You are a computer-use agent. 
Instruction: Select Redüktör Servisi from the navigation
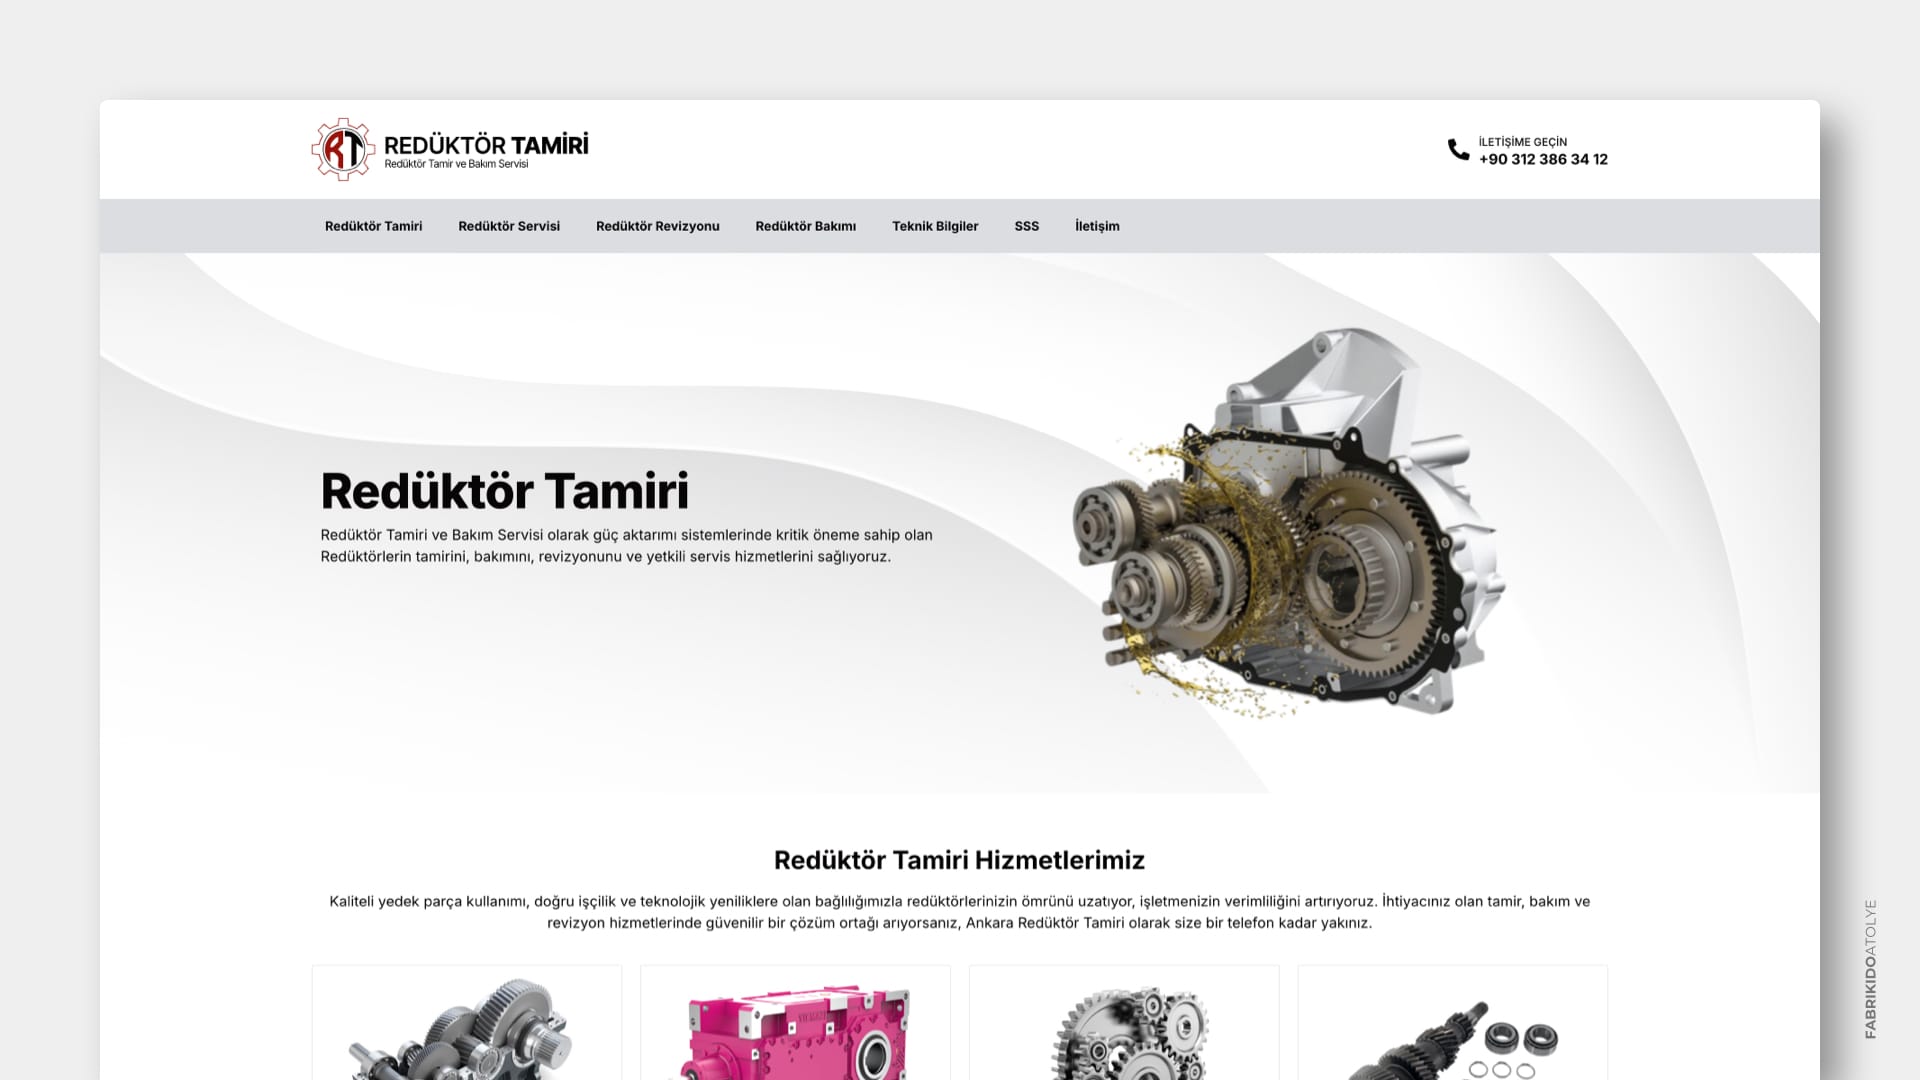[x=509, y=226]
